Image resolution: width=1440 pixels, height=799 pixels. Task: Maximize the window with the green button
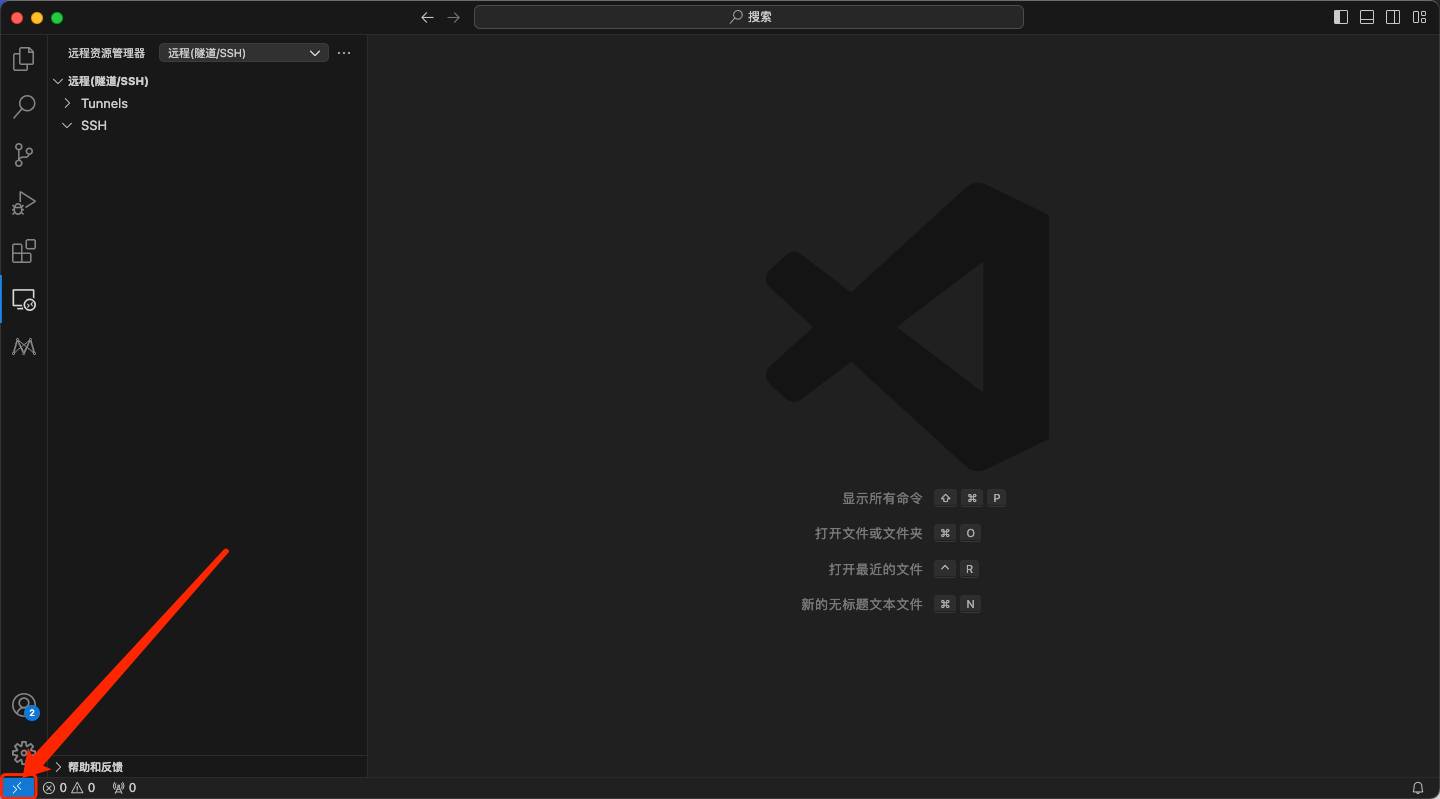point(57,18)
